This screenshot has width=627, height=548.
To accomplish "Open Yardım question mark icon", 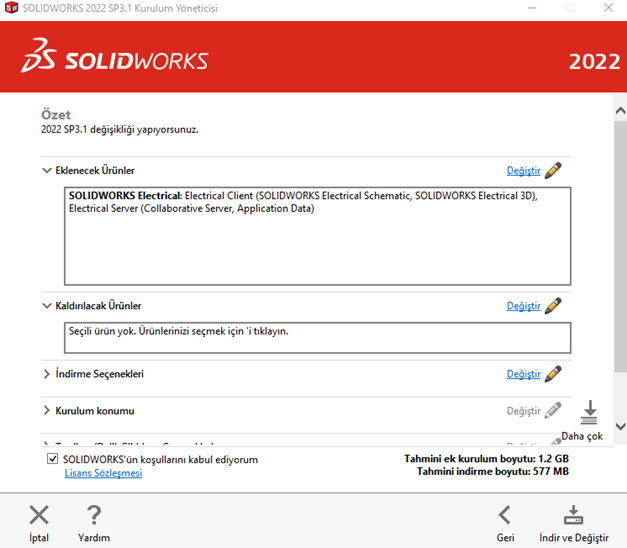I will click(94, 515).
